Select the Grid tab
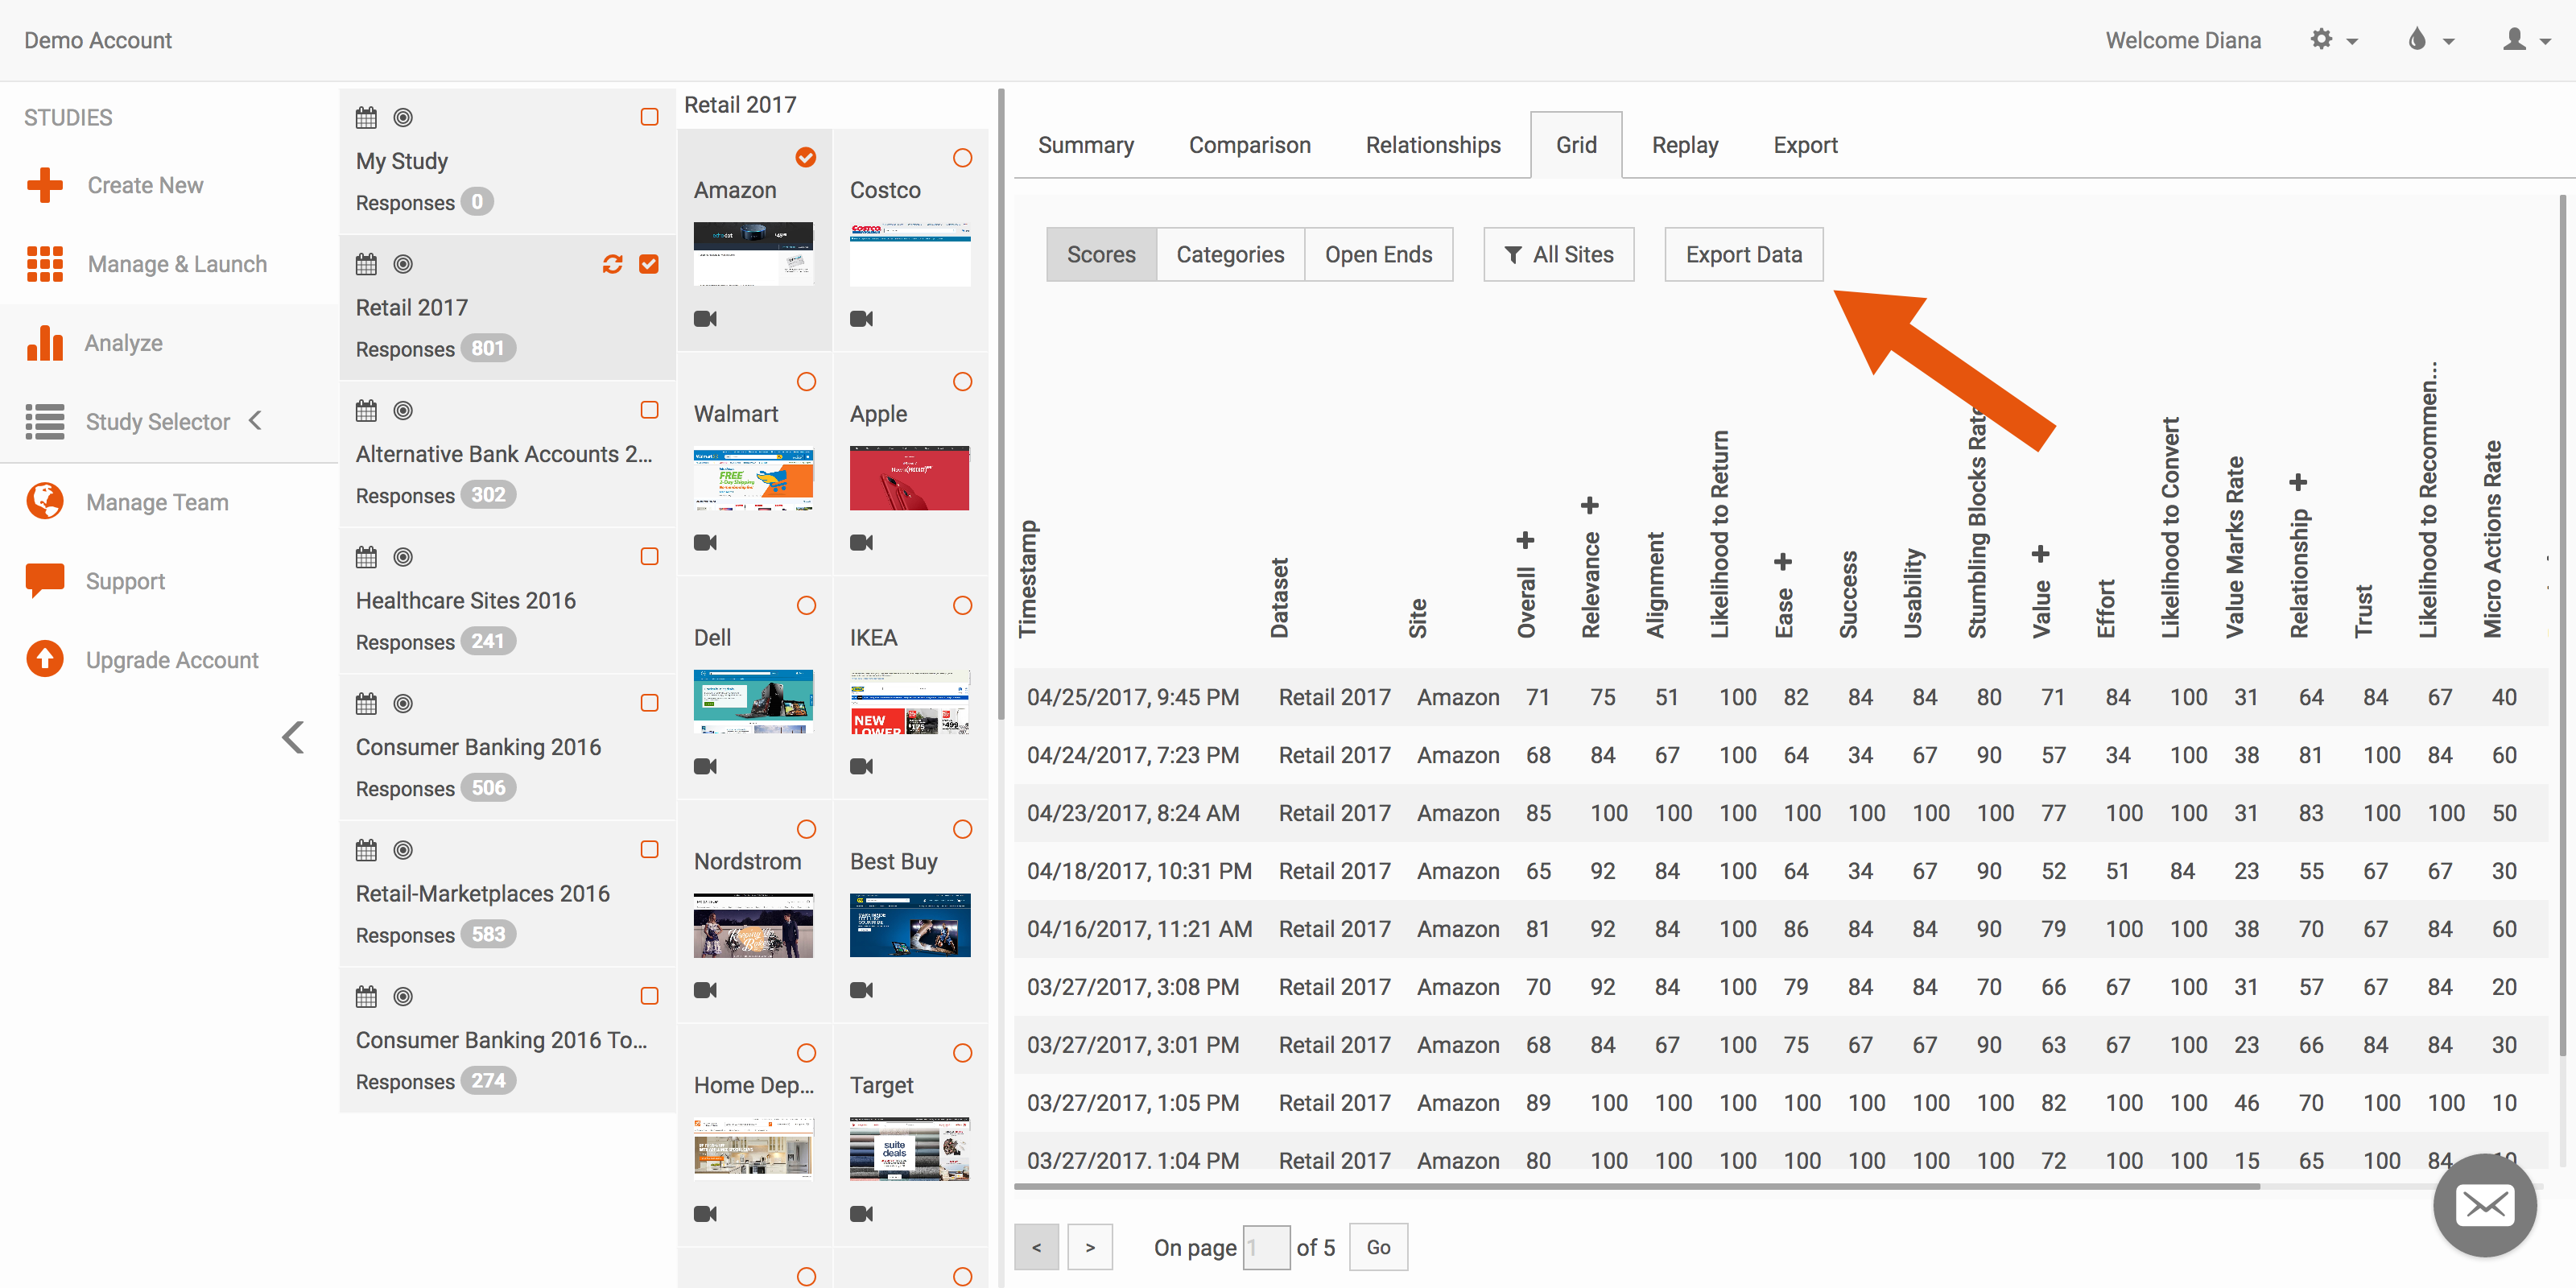 click(x=1576, y=145)
